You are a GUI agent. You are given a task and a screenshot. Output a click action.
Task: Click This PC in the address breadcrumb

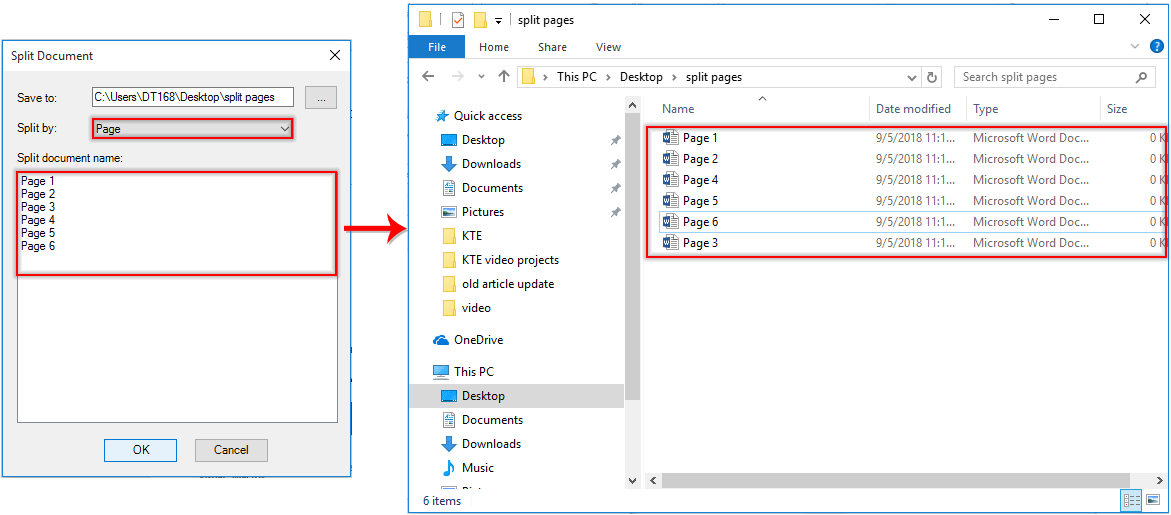point(578,77)
